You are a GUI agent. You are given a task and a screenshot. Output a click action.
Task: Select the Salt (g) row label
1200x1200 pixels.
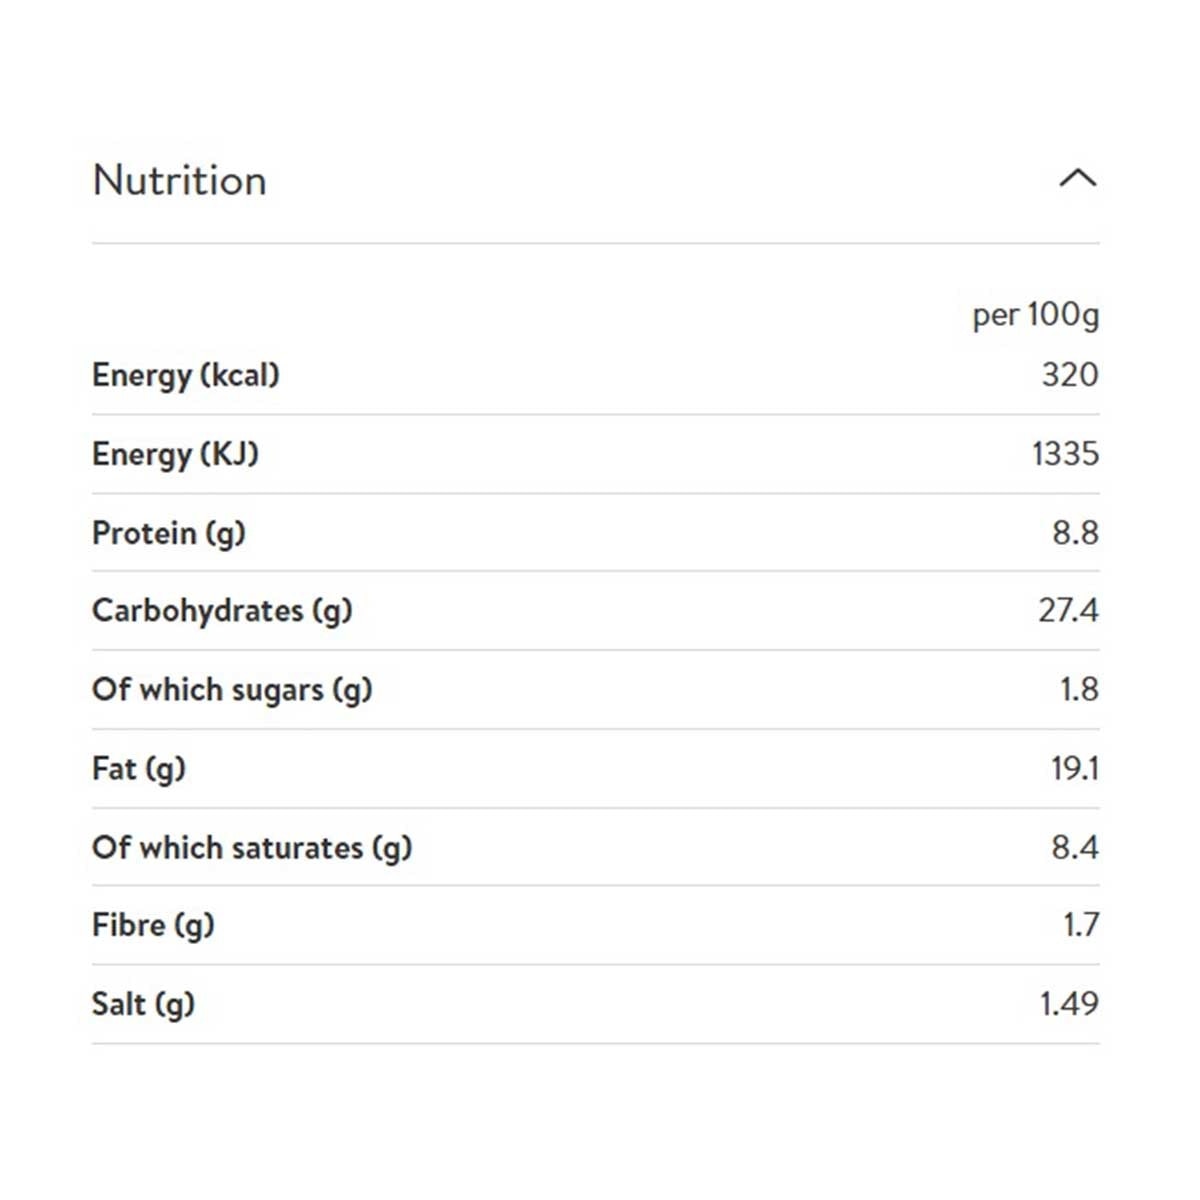point(143,1004)
